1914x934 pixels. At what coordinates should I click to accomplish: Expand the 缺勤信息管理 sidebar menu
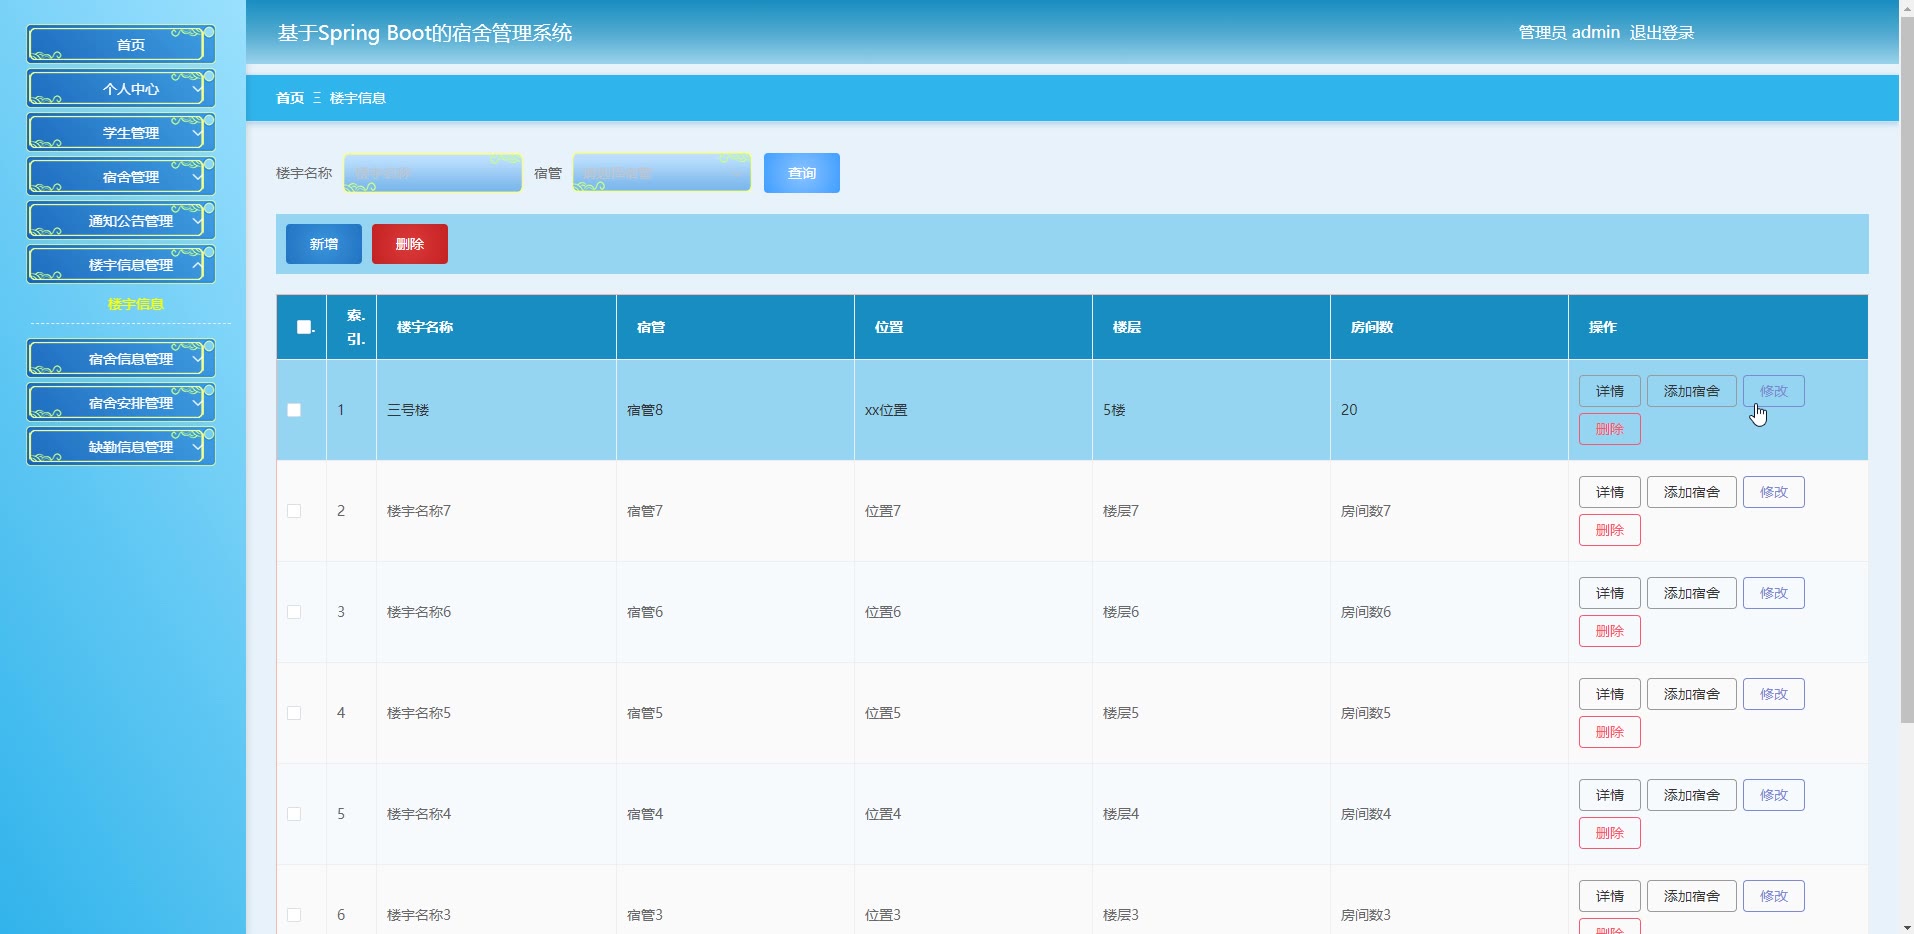click(x=121, y=447)
